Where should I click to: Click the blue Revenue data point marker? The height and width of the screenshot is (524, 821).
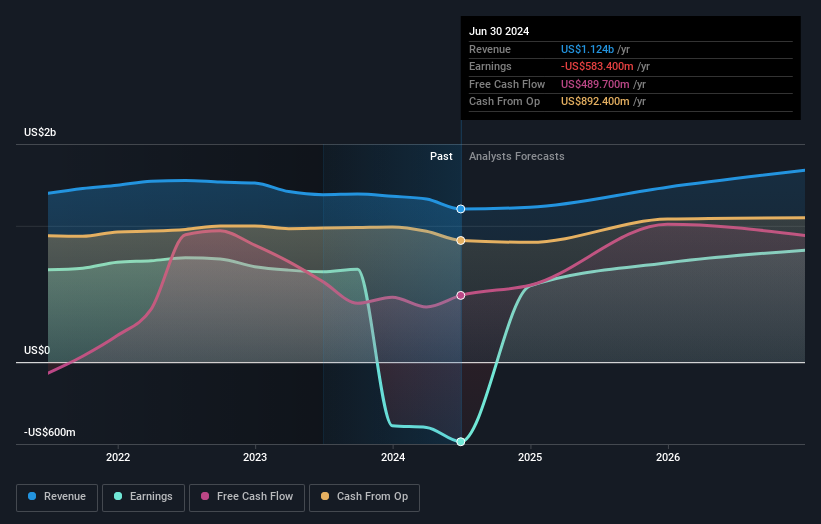tap(461, 209)
